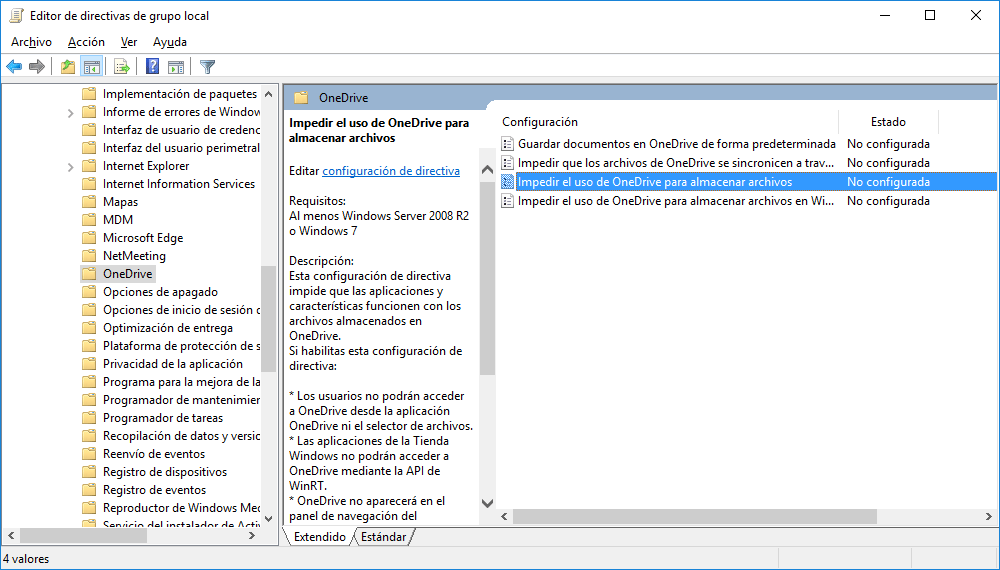1000x570 pixels.
Task: Click the folder icon next to Mapas
Action: (x=89, y=202)
